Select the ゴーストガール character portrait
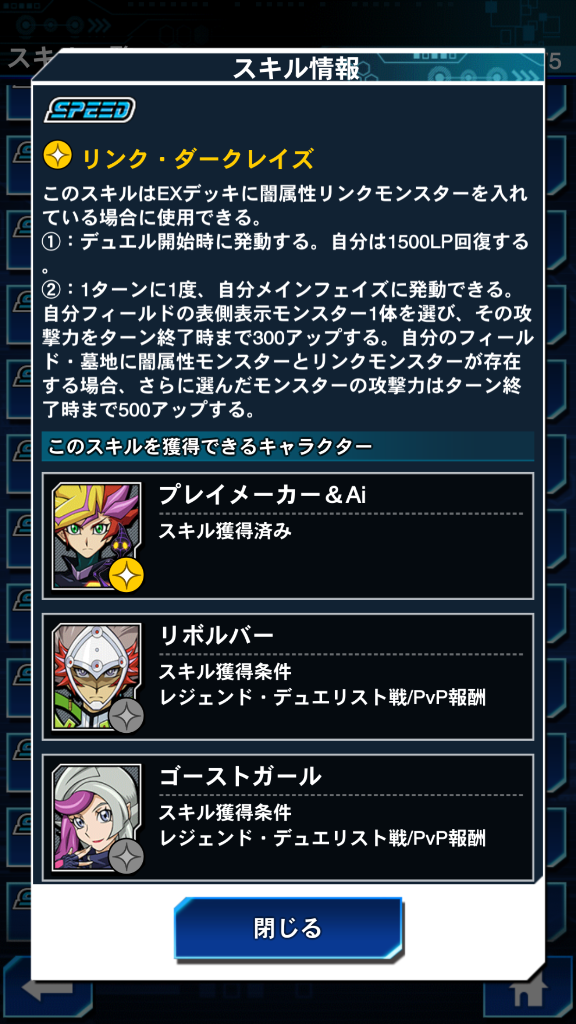This screenshot has height=1024, width=576. [97, 818]
